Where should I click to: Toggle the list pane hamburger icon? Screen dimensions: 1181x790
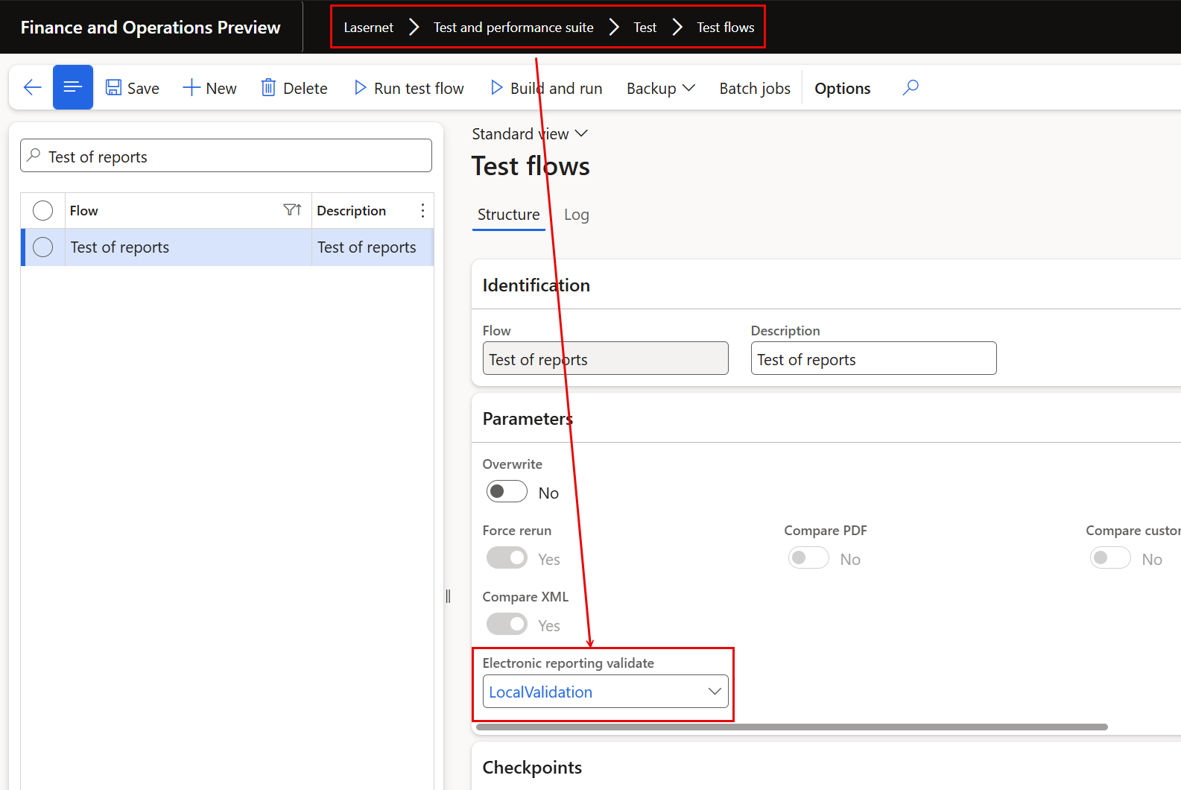[x=72, y=87]
